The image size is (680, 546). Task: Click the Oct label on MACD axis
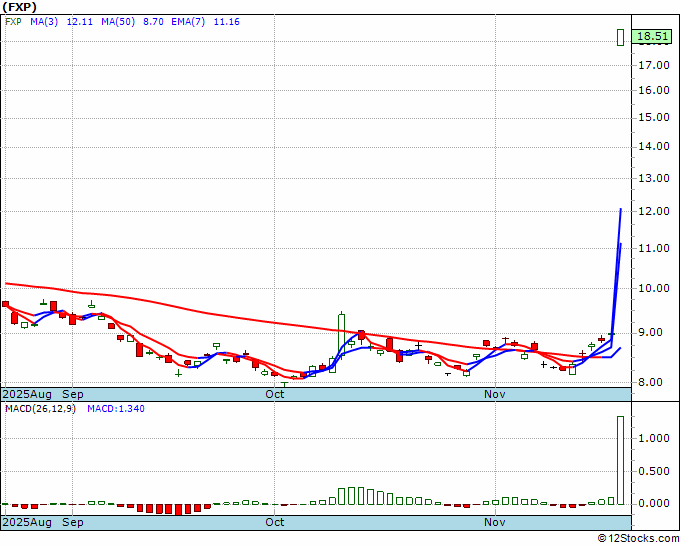275,522
